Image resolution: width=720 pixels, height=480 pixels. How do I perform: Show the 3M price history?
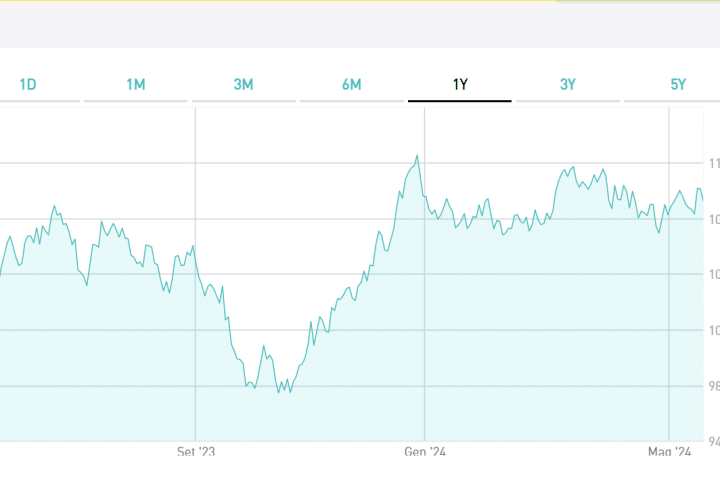[243, 85]
